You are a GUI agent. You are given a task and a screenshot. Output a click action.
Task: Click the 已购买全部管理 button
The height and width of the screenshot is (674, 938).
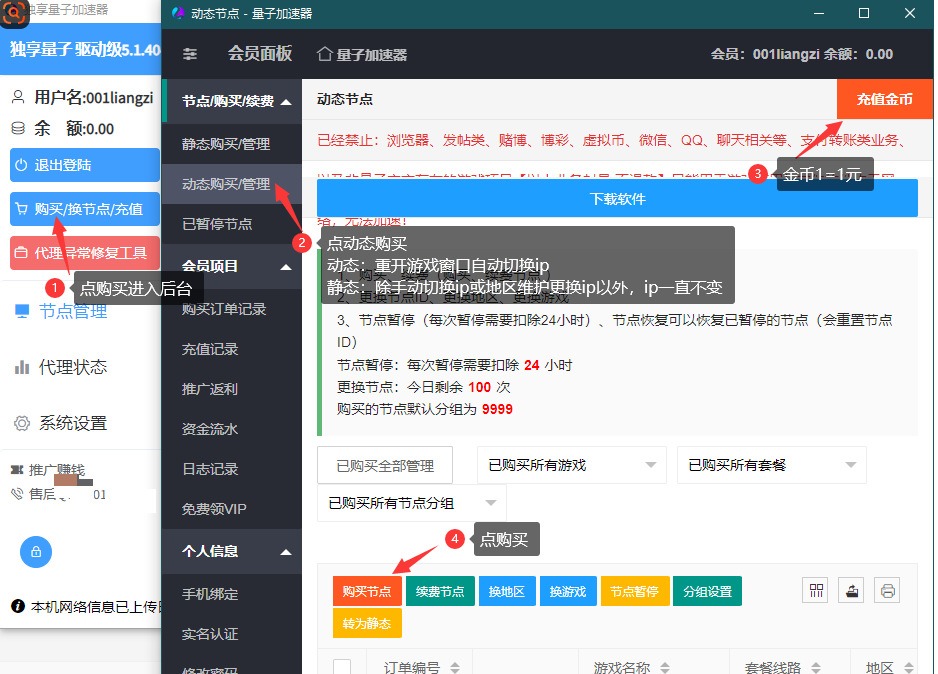point(385,465)
